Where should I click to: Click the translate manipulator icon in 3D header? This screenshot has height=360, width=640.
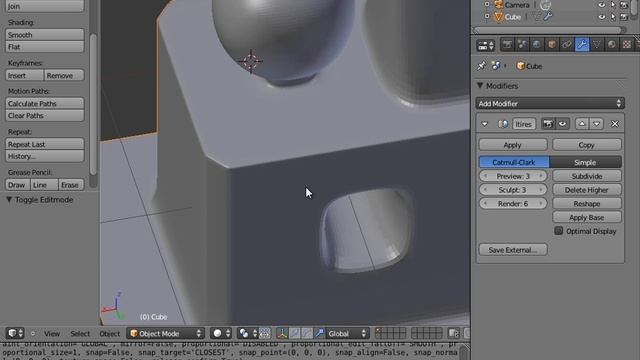pyautogui.click(x=294, y=333)
